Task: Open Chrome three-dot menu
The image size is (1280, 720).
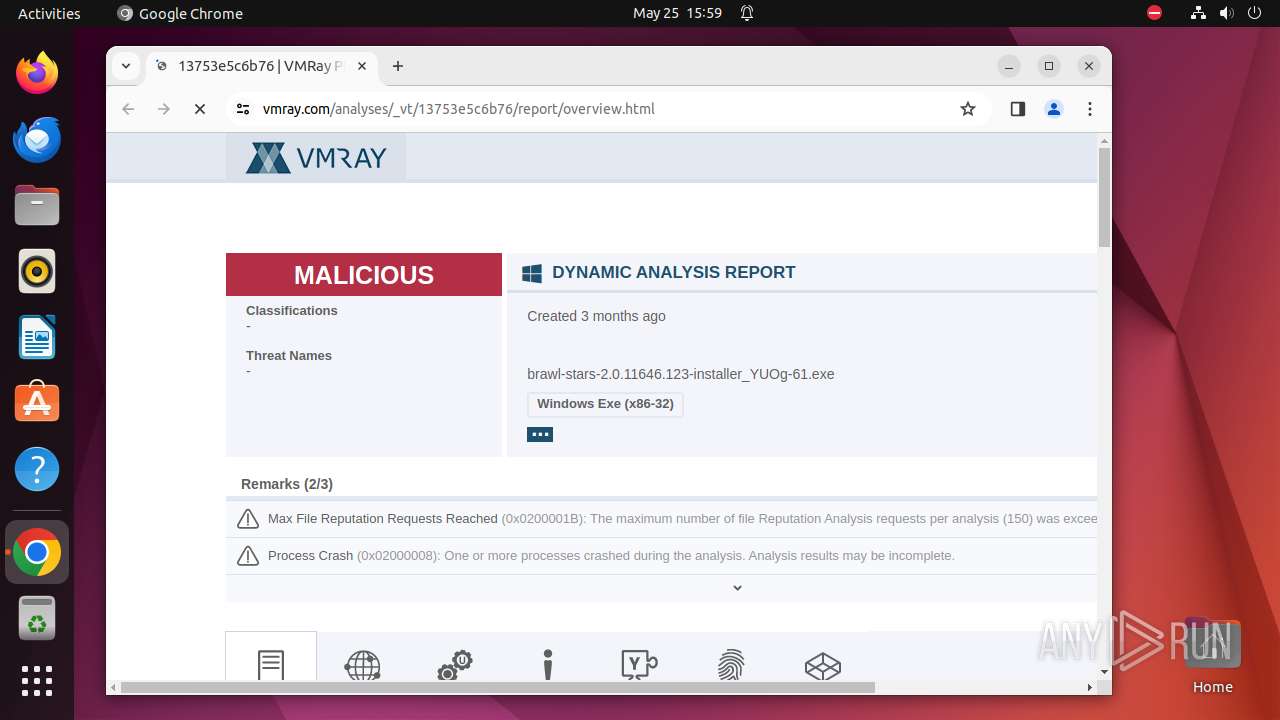Action: pyautogui.click(x=1090, y=109)
